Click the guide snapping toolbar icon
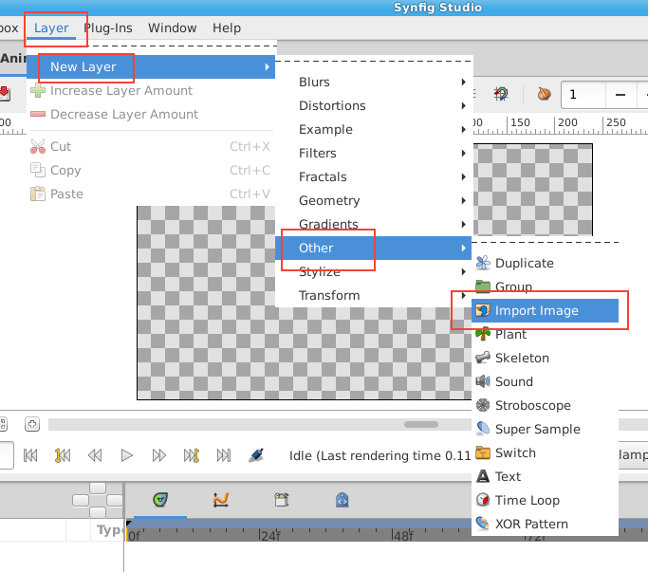Image resolution: width=648 pixels, height=572 pixels. 501,94
